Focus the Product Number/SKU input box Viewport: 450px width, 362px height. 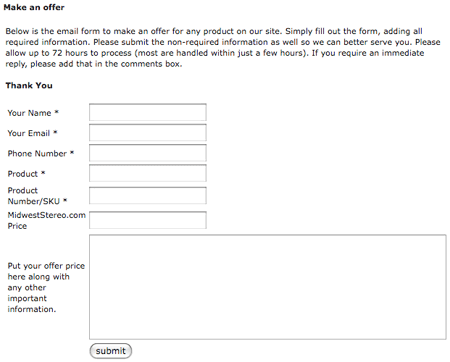pos(148,195)
